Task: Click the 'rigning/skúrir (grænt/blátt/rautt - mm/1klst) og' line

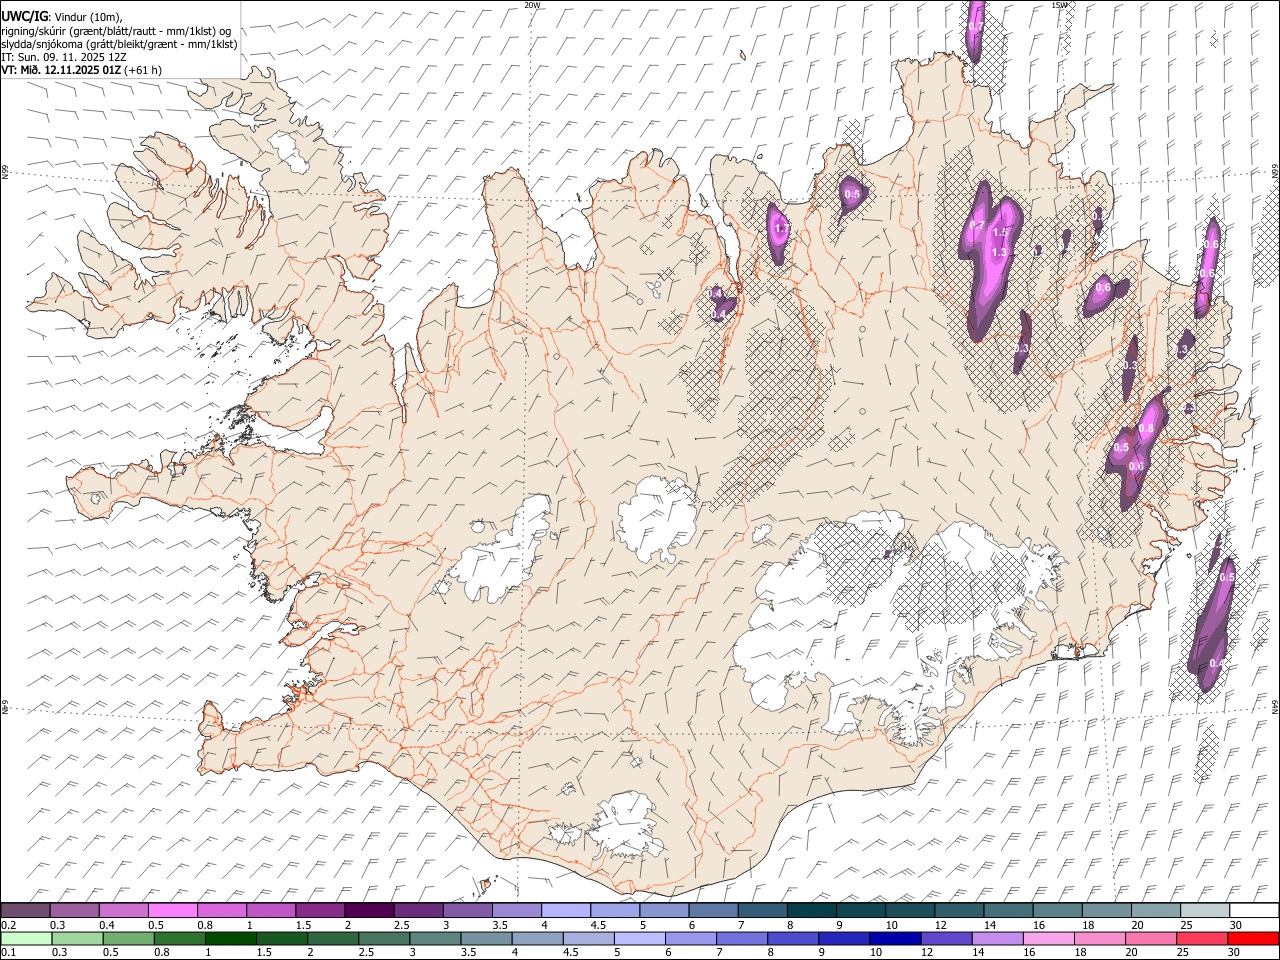Action: [116, 30]
